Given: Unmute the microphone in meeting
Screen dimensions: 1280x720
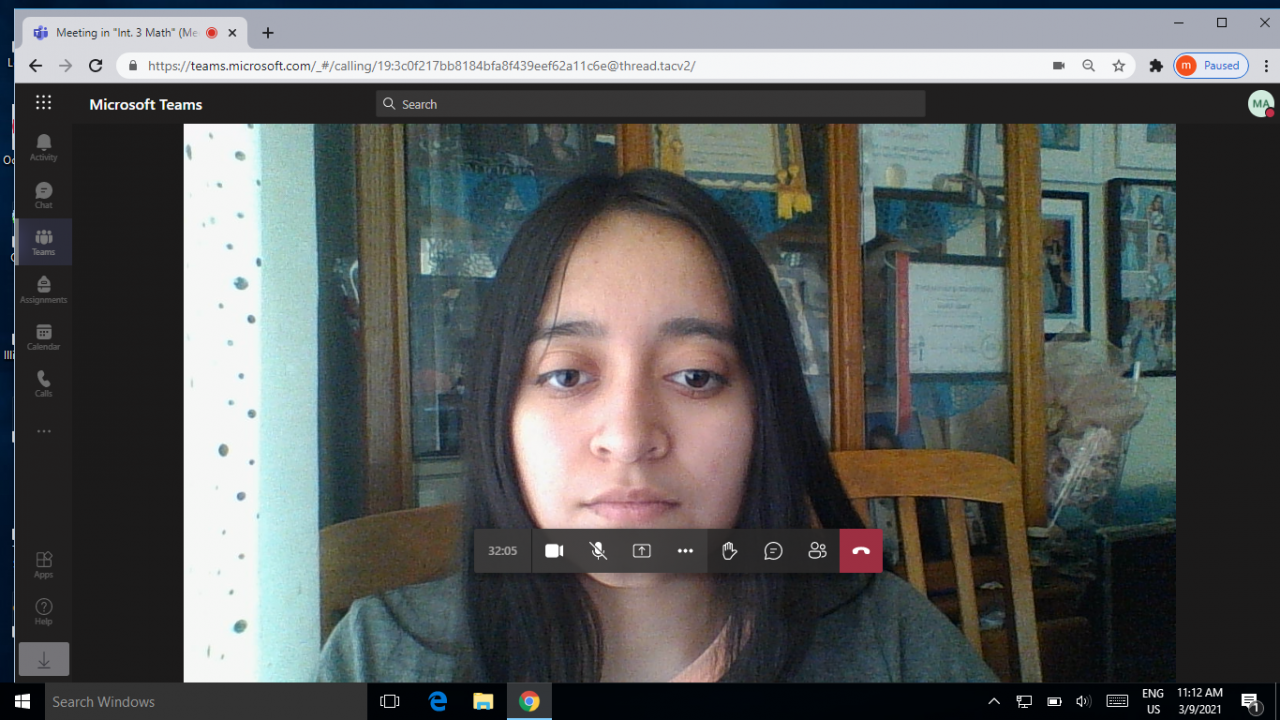Looking at the screenshot, I should [x=598, y=551].
